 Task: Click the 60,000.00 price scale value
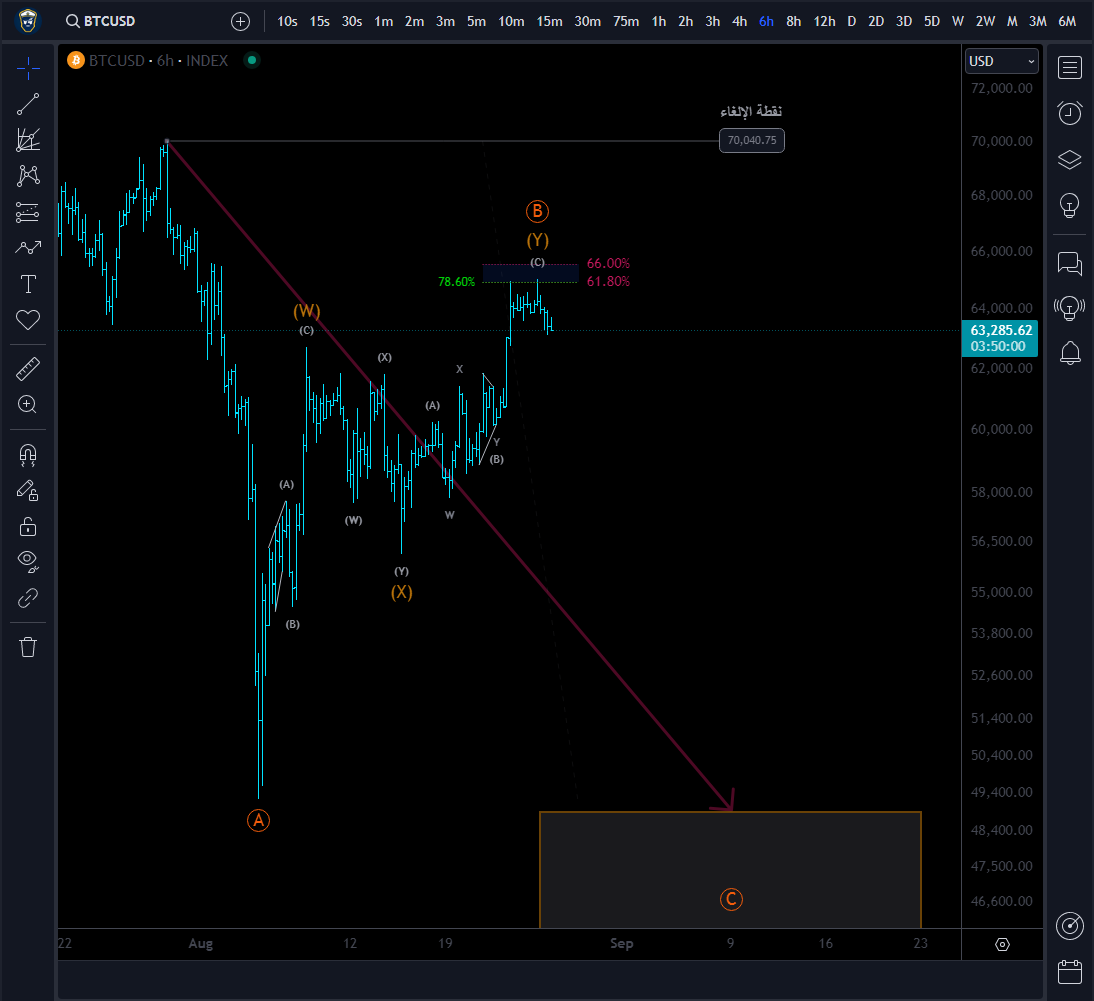tap(1001, 429)
